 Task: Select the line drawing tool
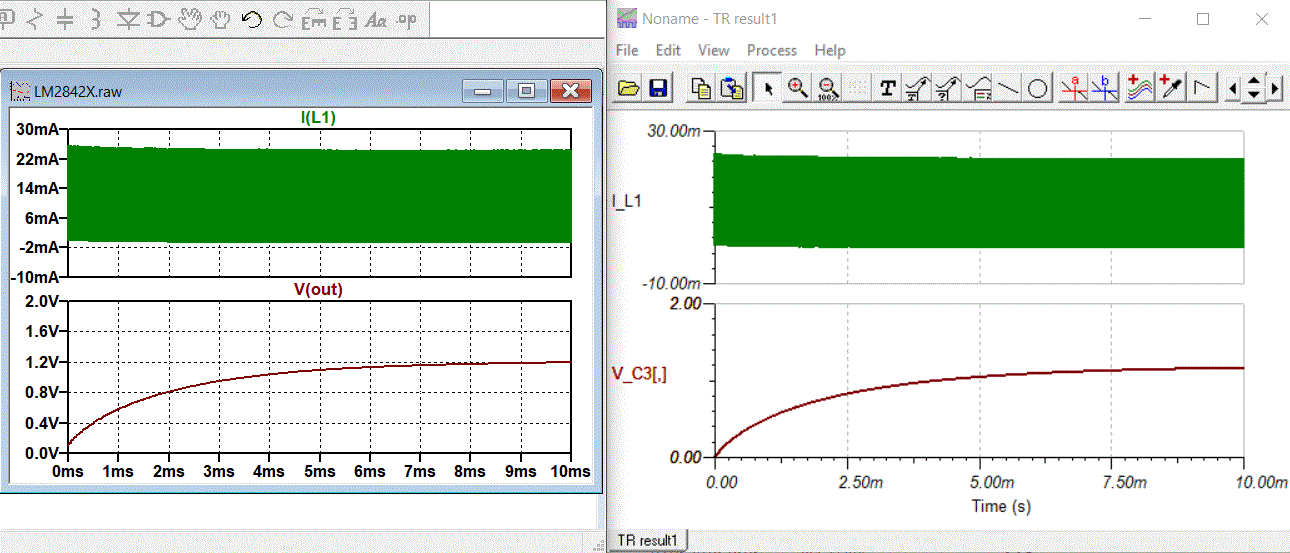coord(1008,88)
